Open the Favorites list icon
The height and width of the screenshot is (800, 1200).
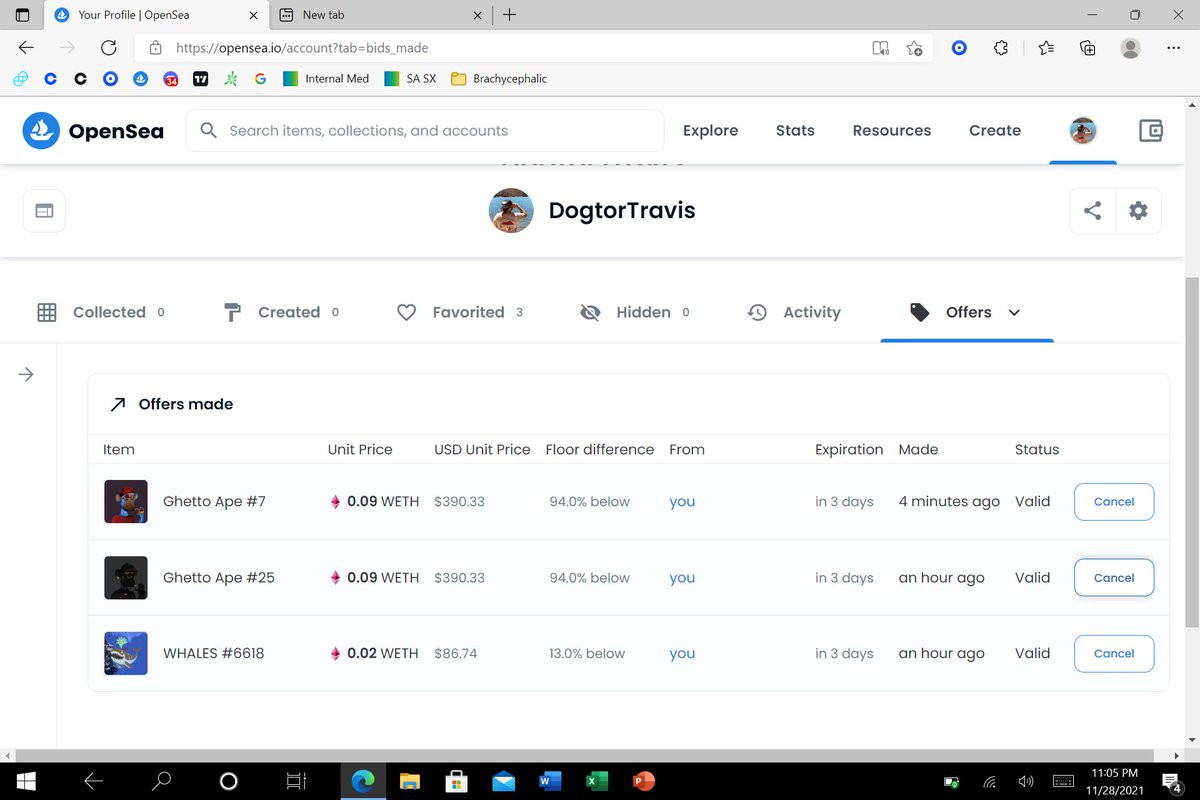pos(1046,47)
